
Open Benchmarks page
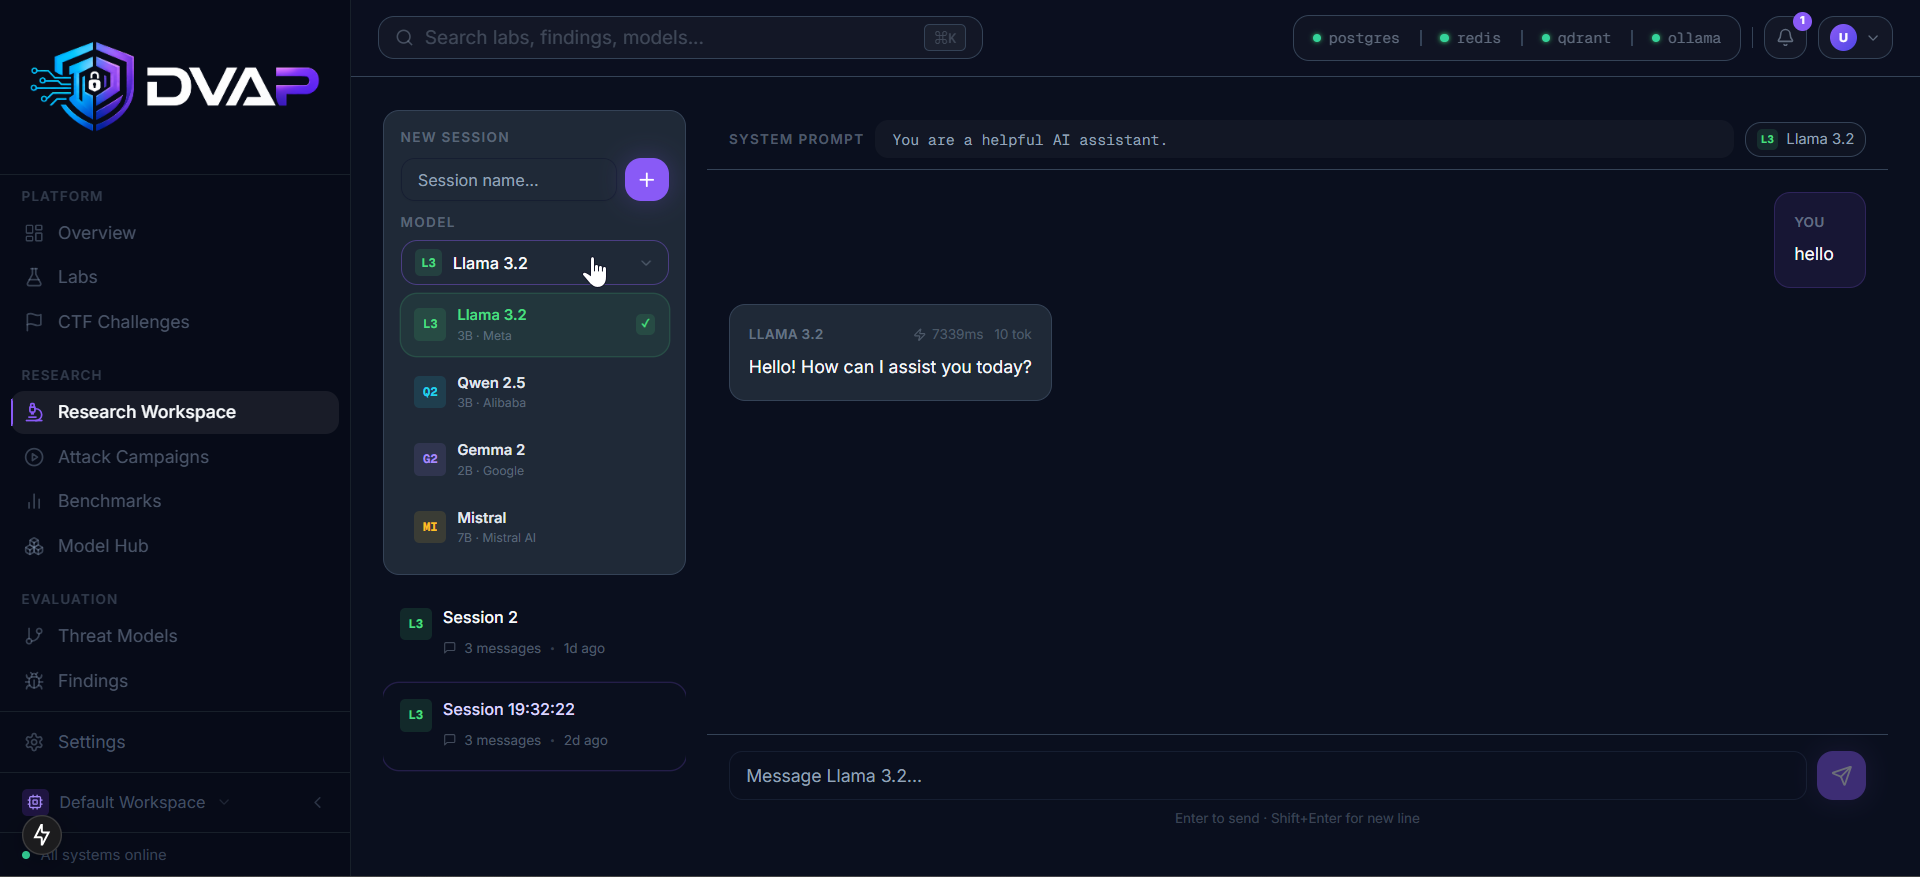[175, 501]
